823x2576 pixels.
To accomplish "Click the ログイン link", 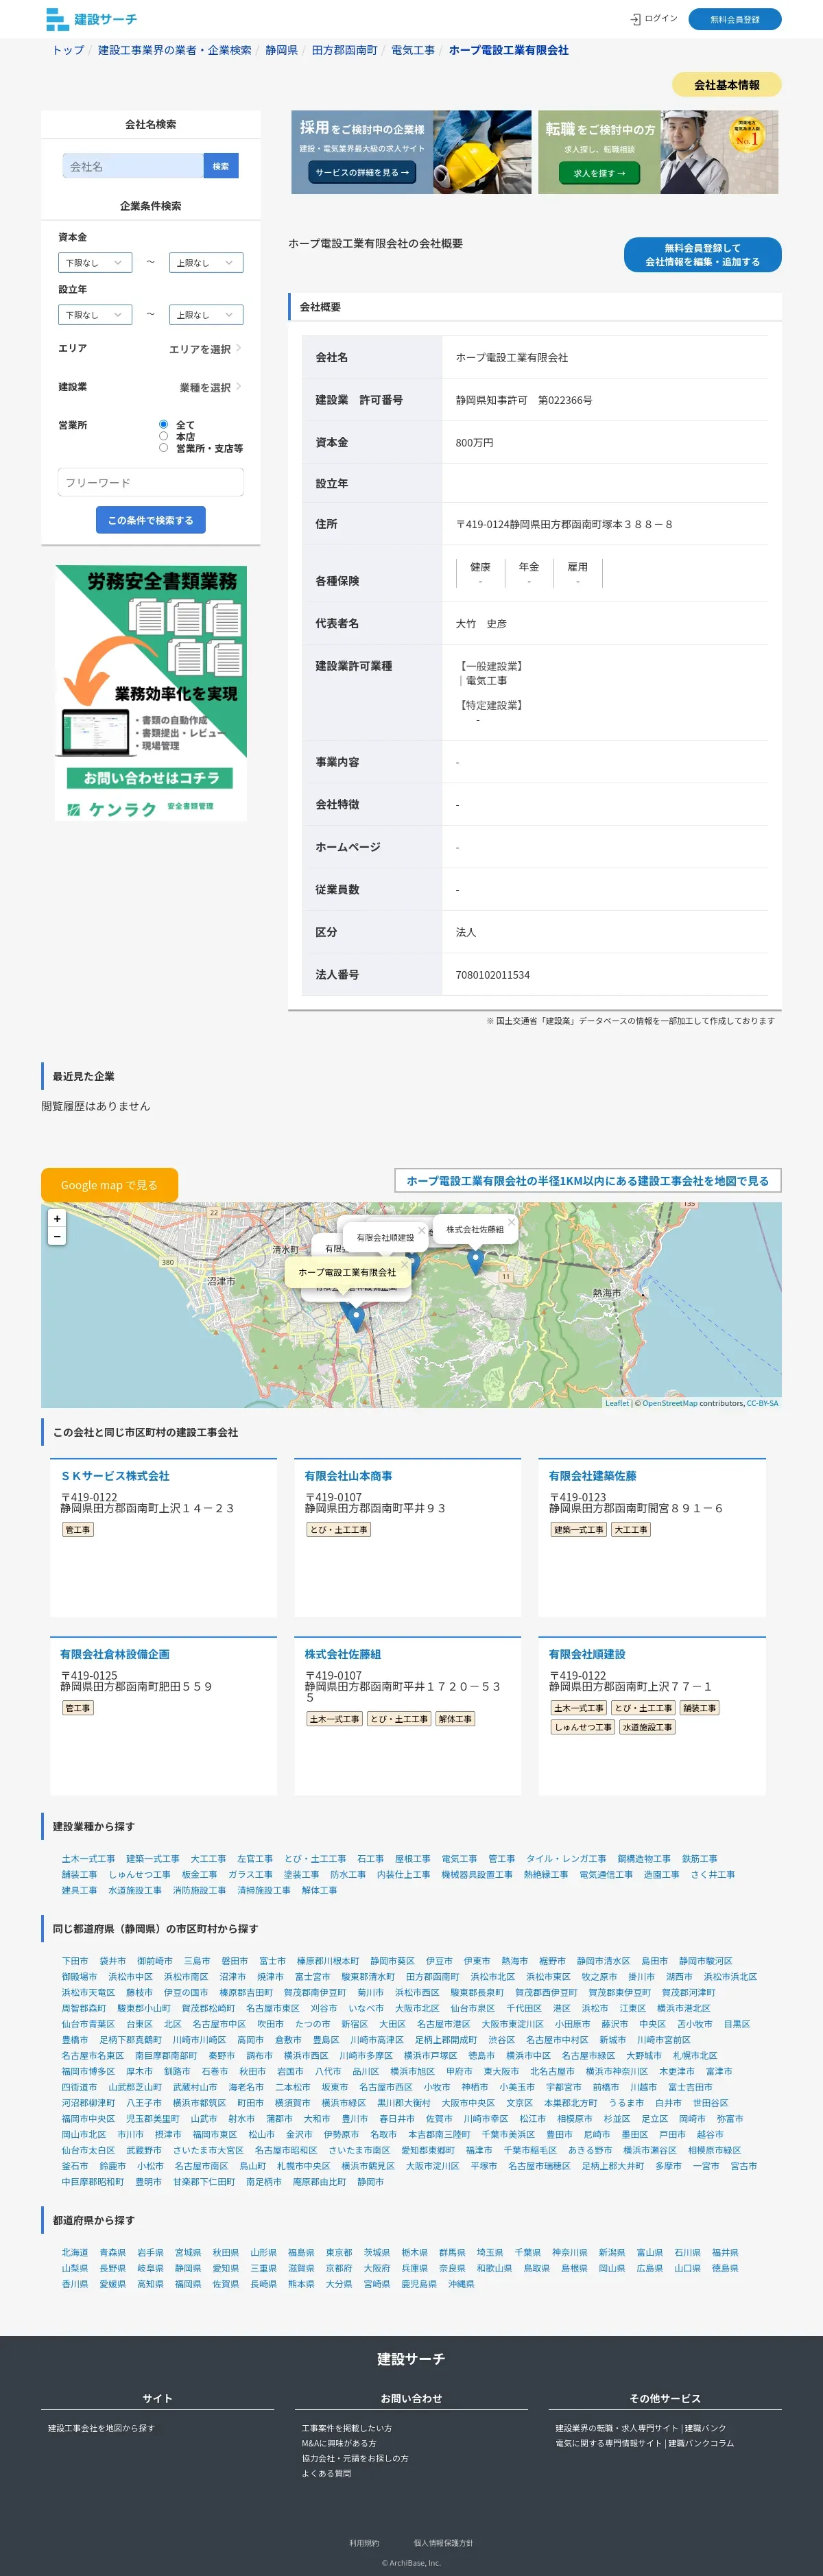I will click(660, 19).
